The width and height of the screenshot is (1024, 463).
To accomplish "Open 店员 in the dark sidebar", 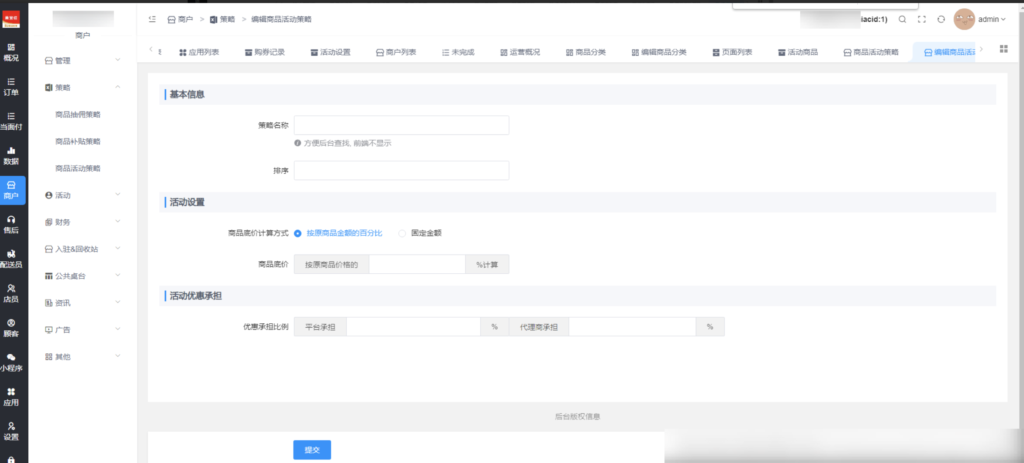I will tap(11, 293).
